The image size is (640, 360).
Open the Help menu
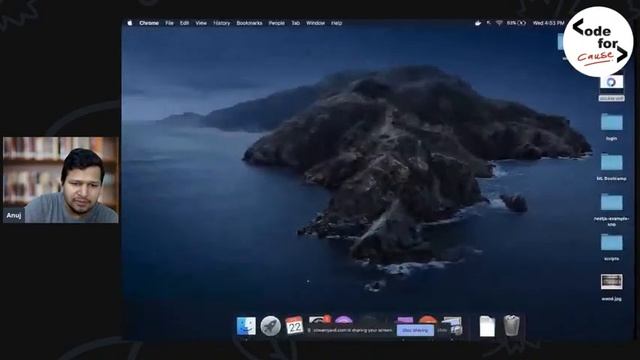[336, 23]
